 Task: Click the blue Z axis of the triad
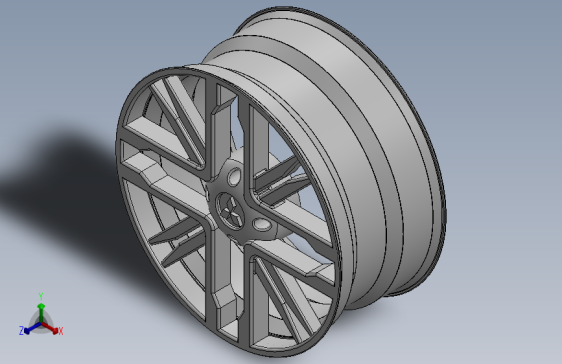[x=32, y=328]
